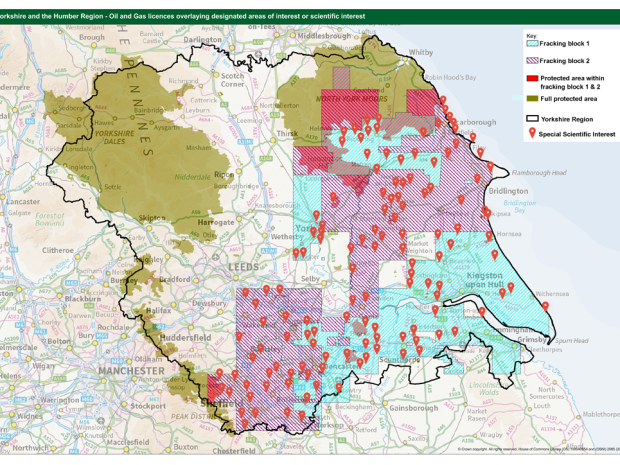Image resolution: width=620 pixels, height=465 pixels.
Task: Click the Skipton label
Action: click(x=152, y=218)
